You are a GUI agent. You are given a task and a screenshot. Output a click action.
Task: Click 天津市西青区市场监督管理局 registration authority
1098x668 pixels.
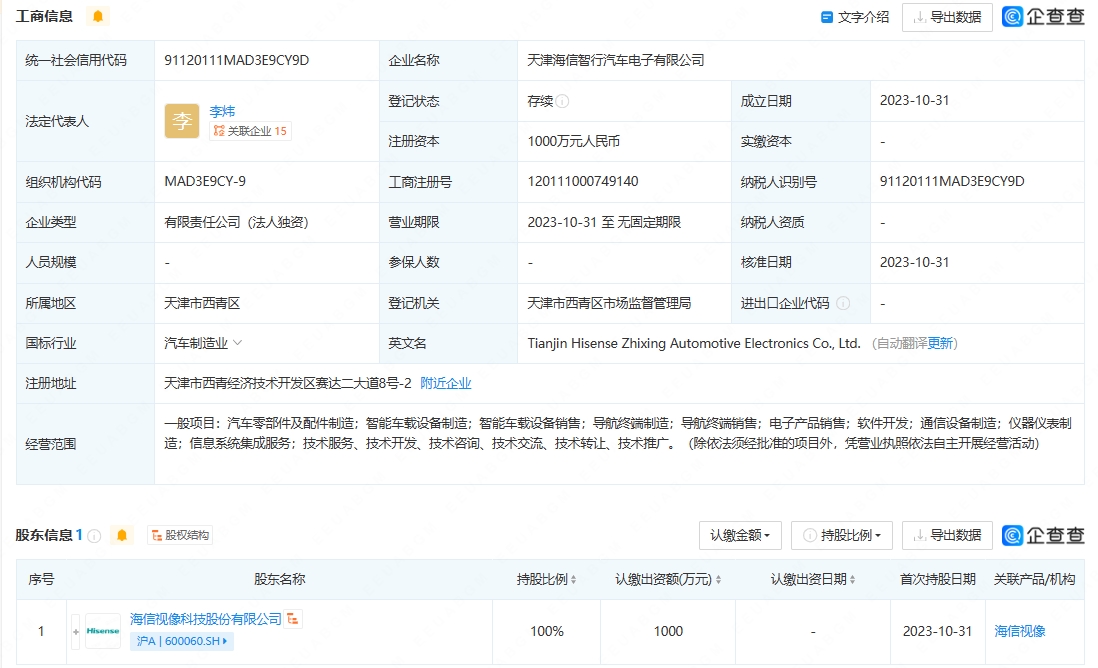609,303
